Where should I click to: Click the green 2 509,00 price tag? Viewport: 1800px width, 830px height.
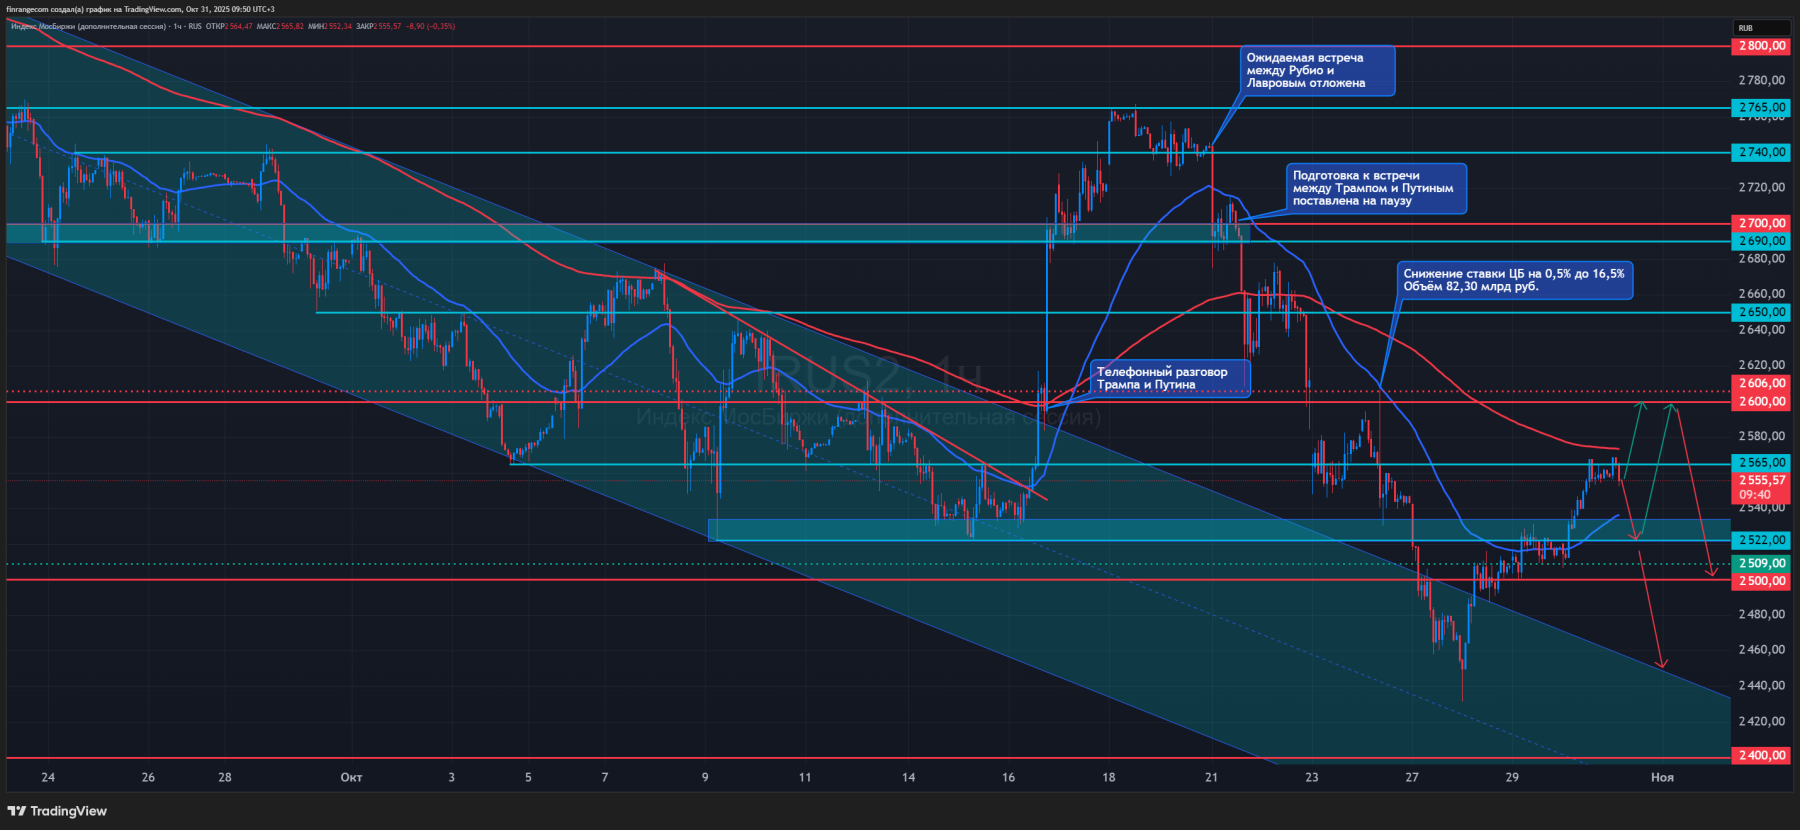[x=1761, y=563]
